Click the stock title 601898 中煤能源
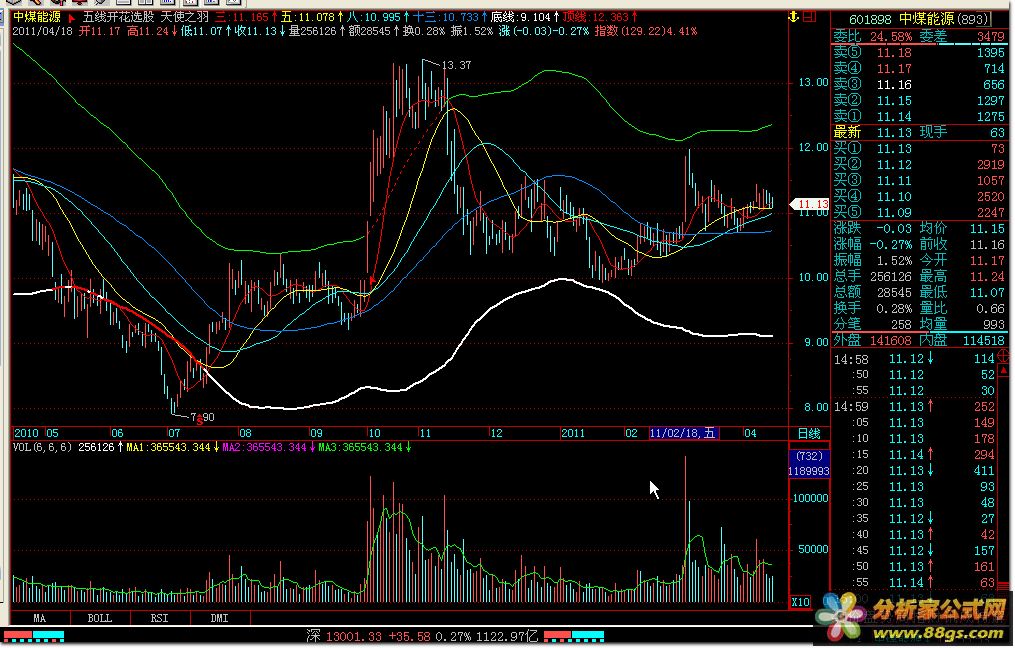 pos(918,19)
